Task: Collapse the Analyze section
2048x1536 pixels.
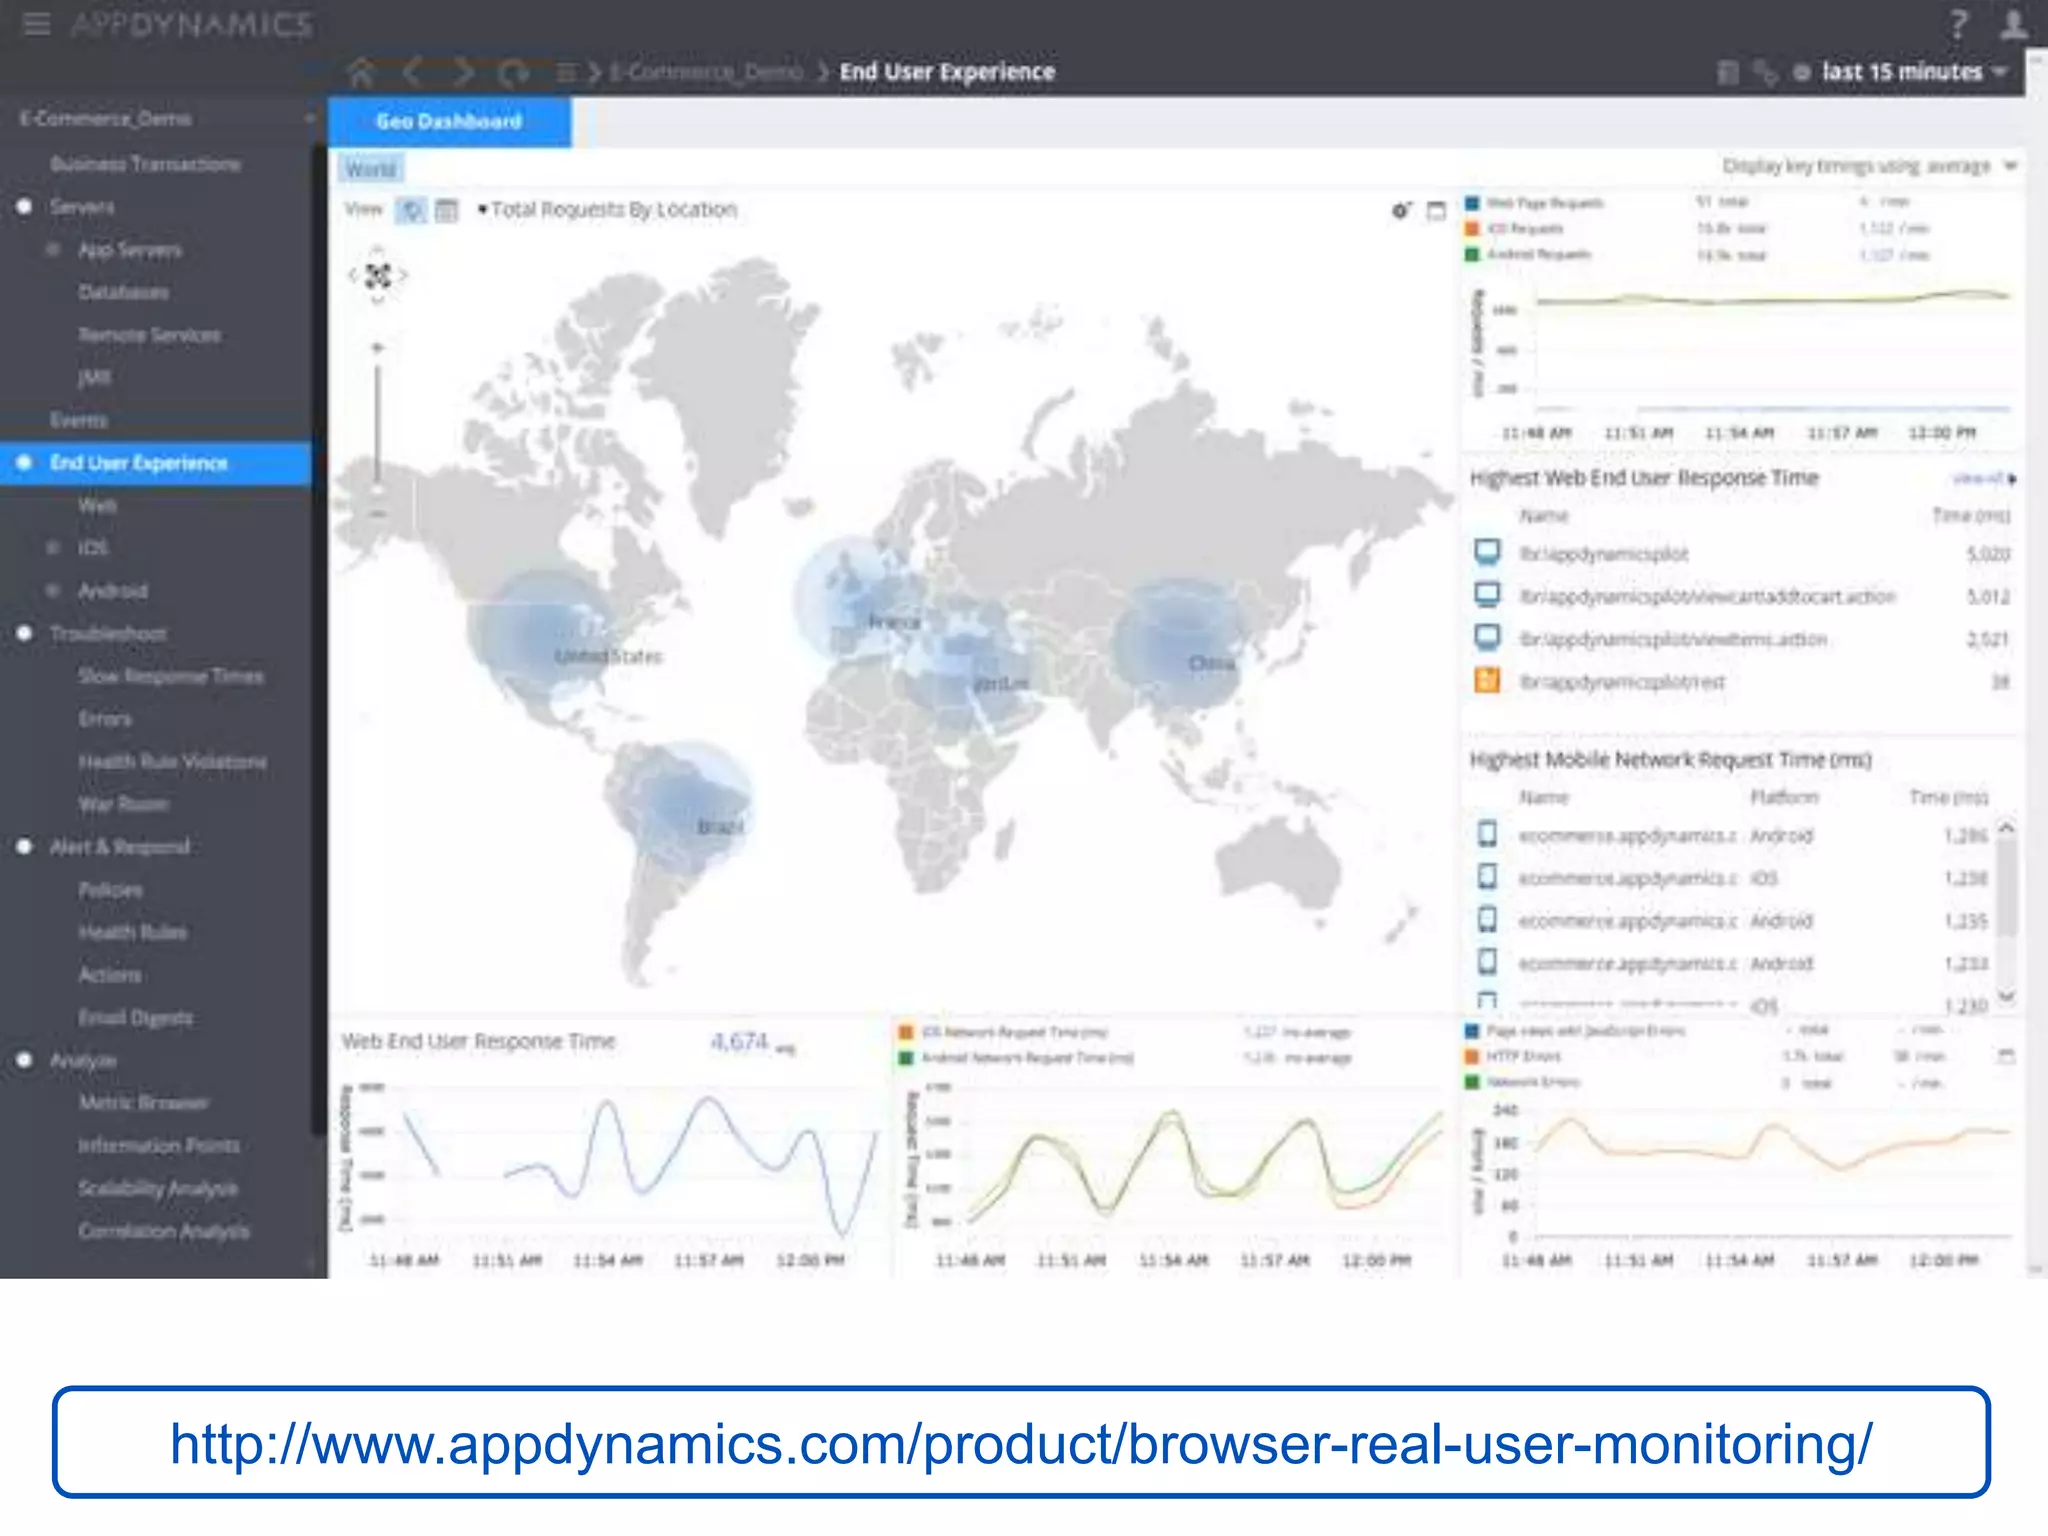Action: [x=25, y=1060]
